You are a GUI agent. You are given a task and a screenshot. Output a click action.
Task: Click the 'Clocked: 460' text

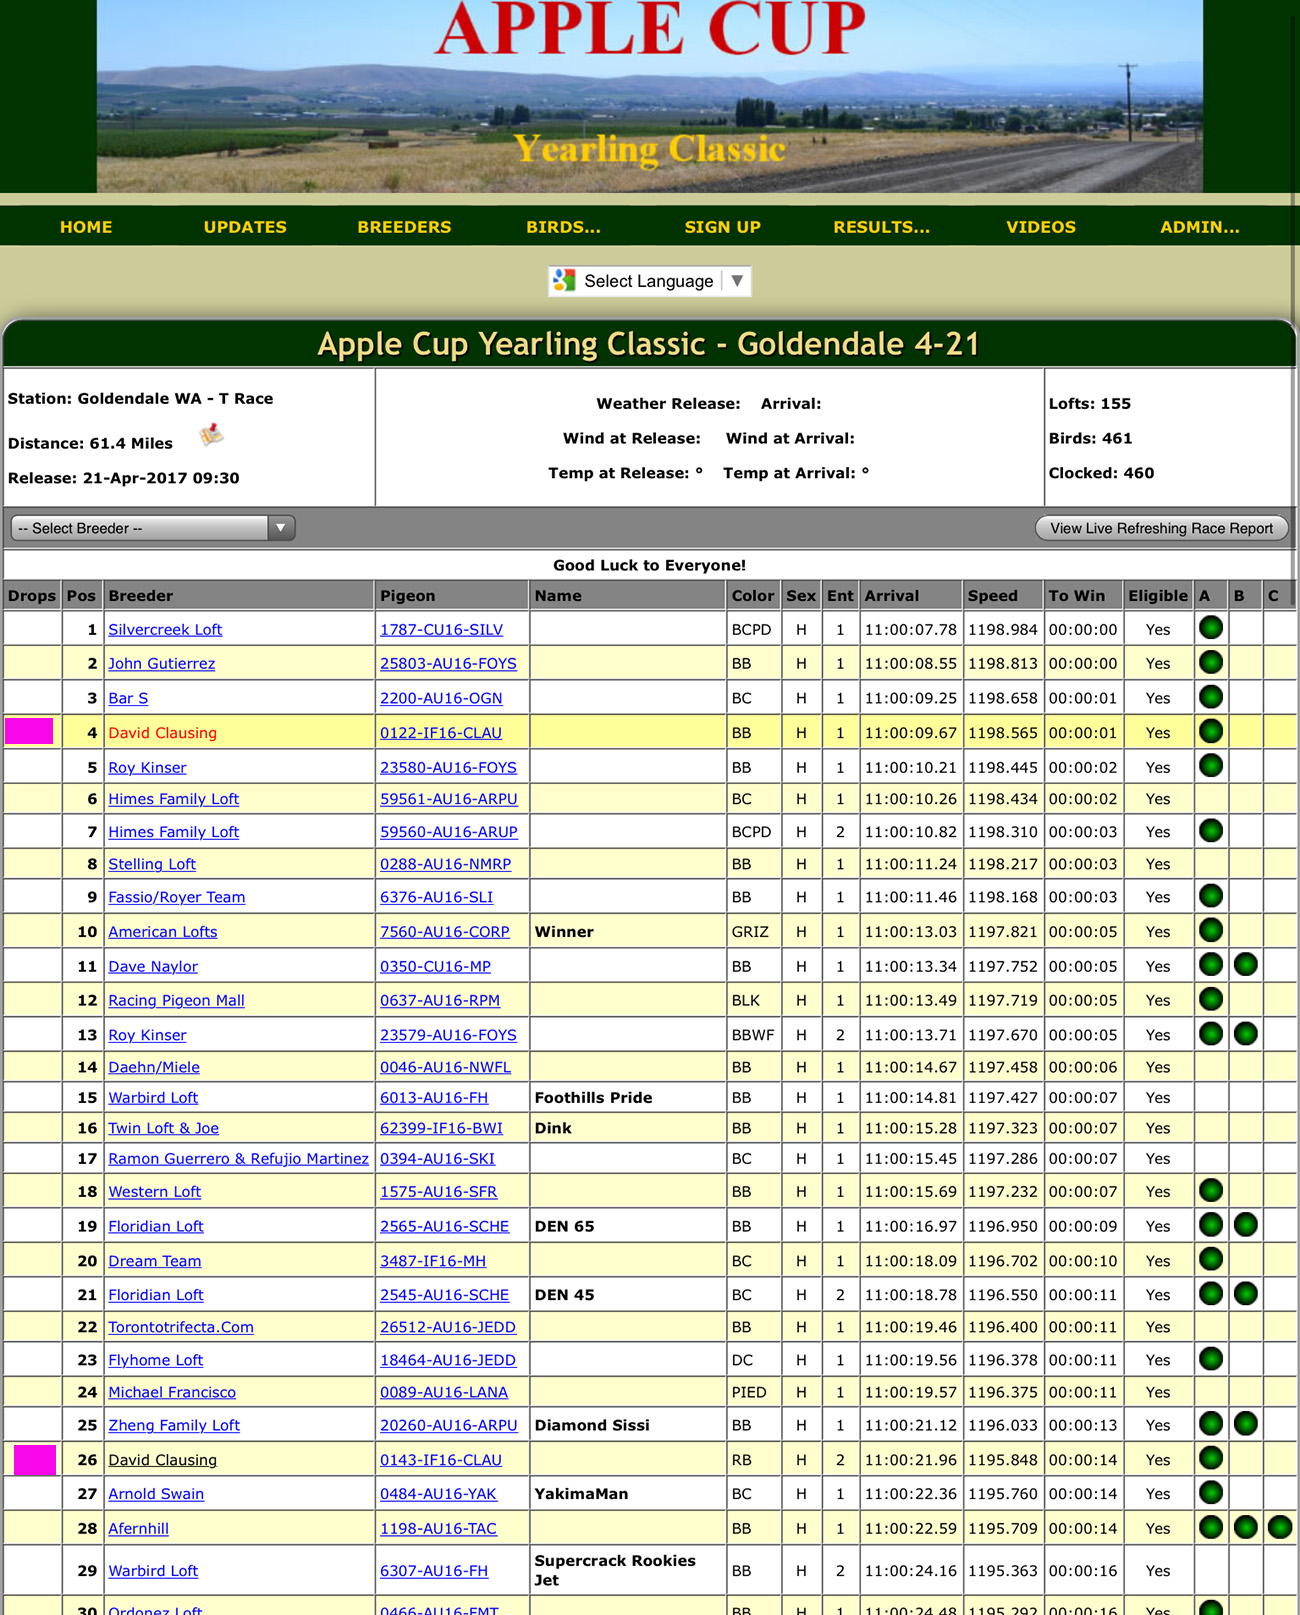(1101, 473)
